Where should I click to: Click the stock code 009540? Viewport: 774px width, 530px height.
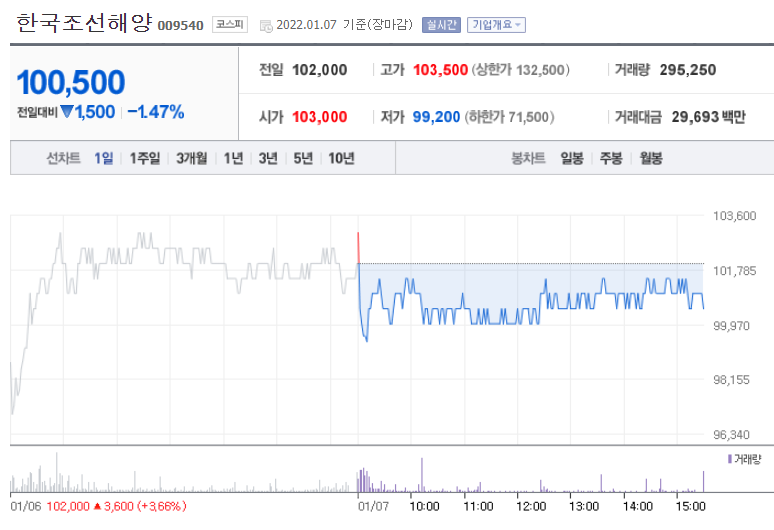click(x=180, y=26)
